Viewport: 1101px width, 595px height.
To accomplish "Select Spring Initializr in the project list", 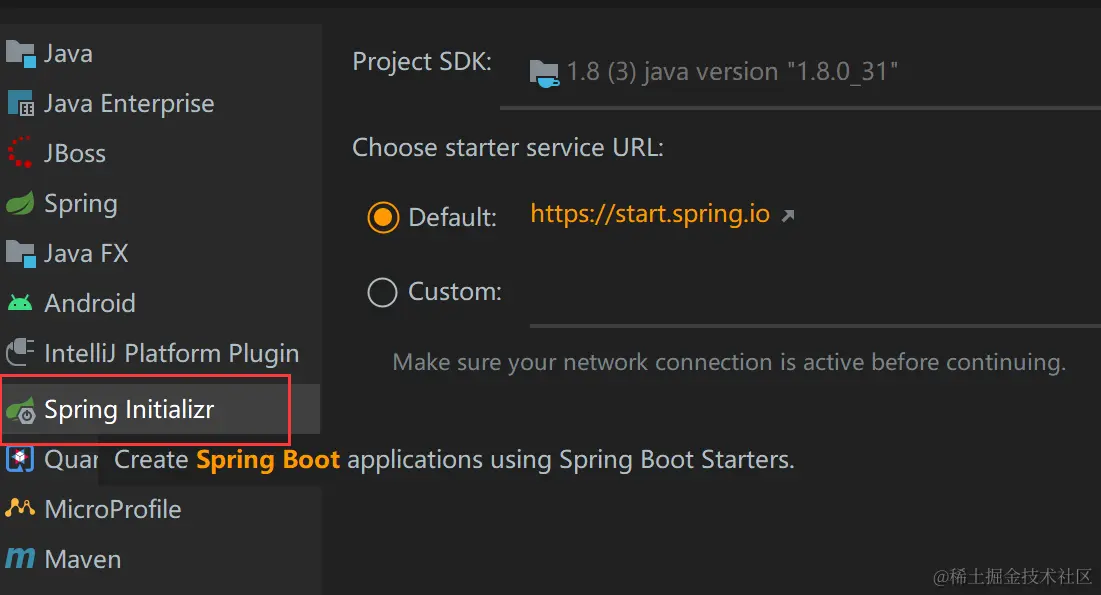I will click(x=129, y=410).
